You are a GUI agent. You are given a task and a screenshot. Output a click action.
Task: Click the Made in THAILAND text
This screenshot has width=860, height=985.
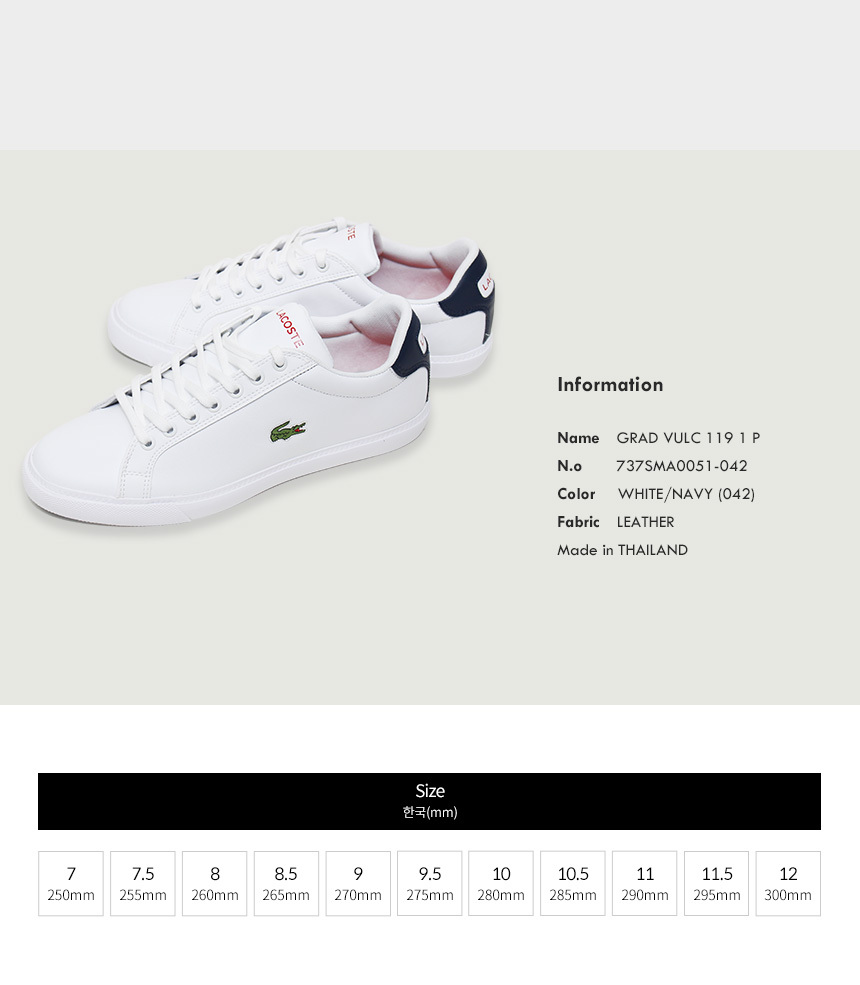[622, 550]
